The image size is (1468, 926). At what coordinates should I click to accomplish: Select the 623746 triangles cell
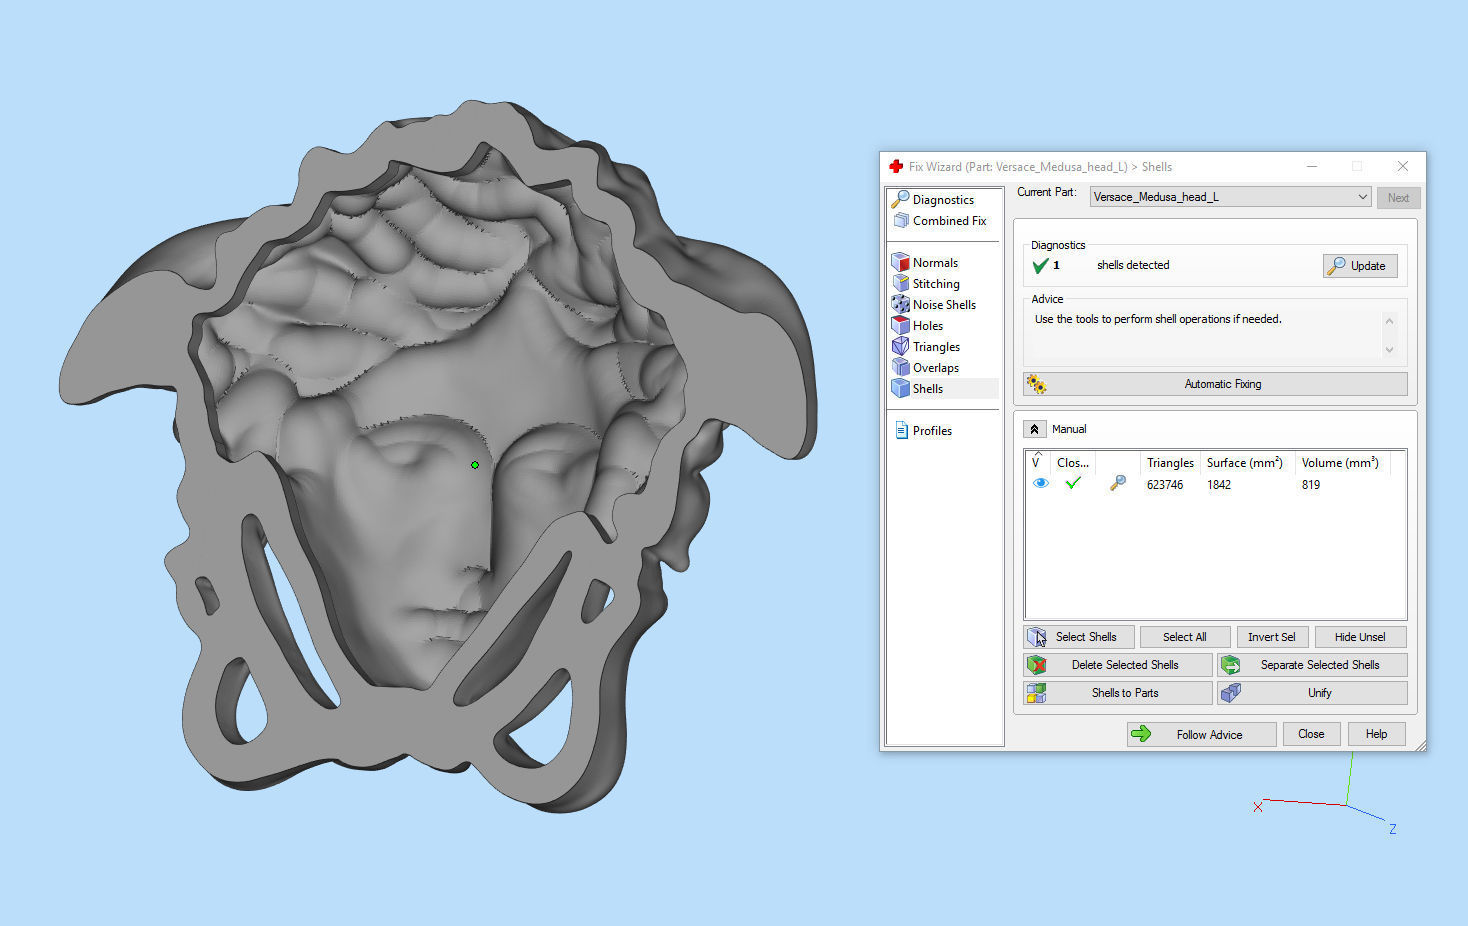[x=1165, y=485]
